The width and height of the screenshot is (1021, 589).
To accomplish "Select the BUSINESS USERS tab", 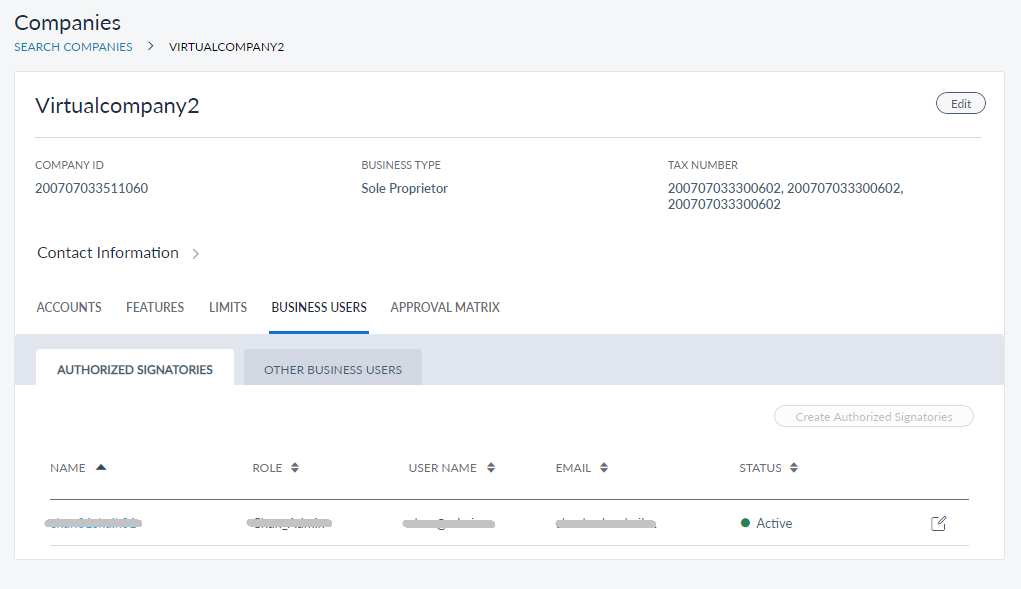I will (x=319, y=307).
